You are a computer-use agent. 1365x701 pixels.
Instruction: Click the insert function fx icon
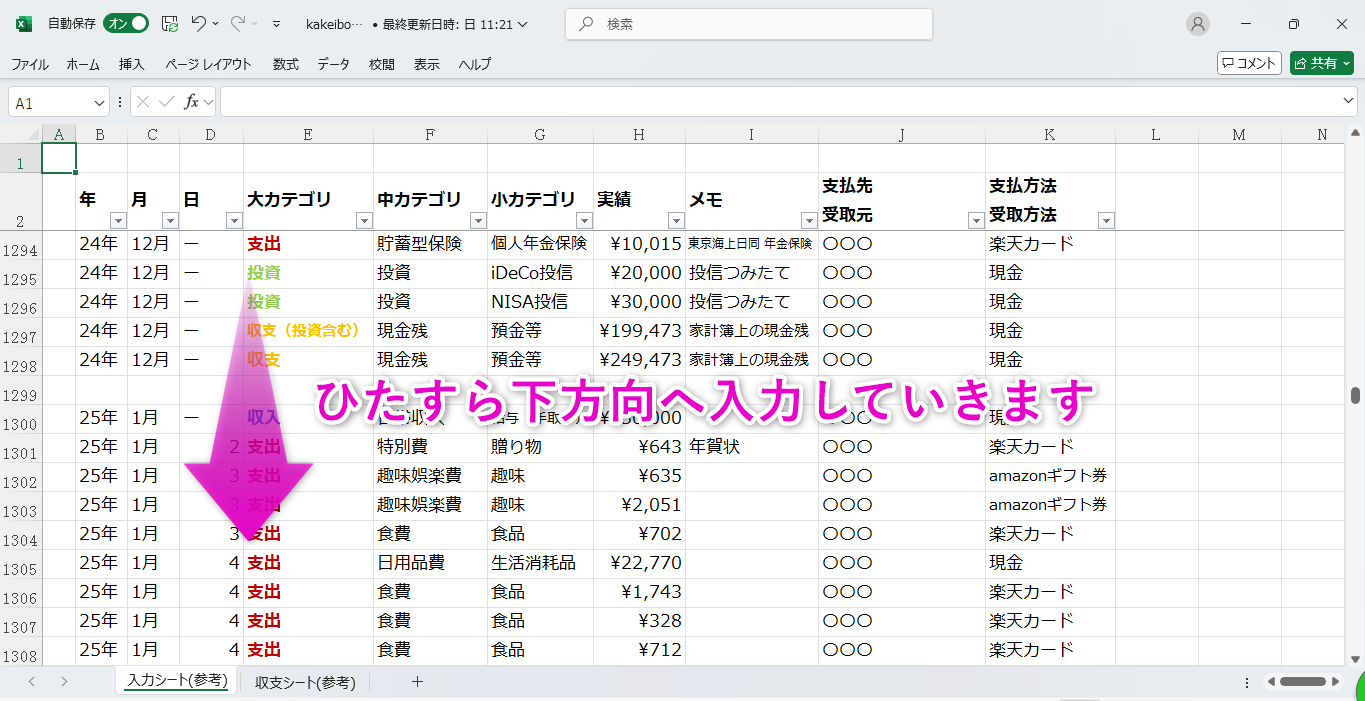click(192, 102)
